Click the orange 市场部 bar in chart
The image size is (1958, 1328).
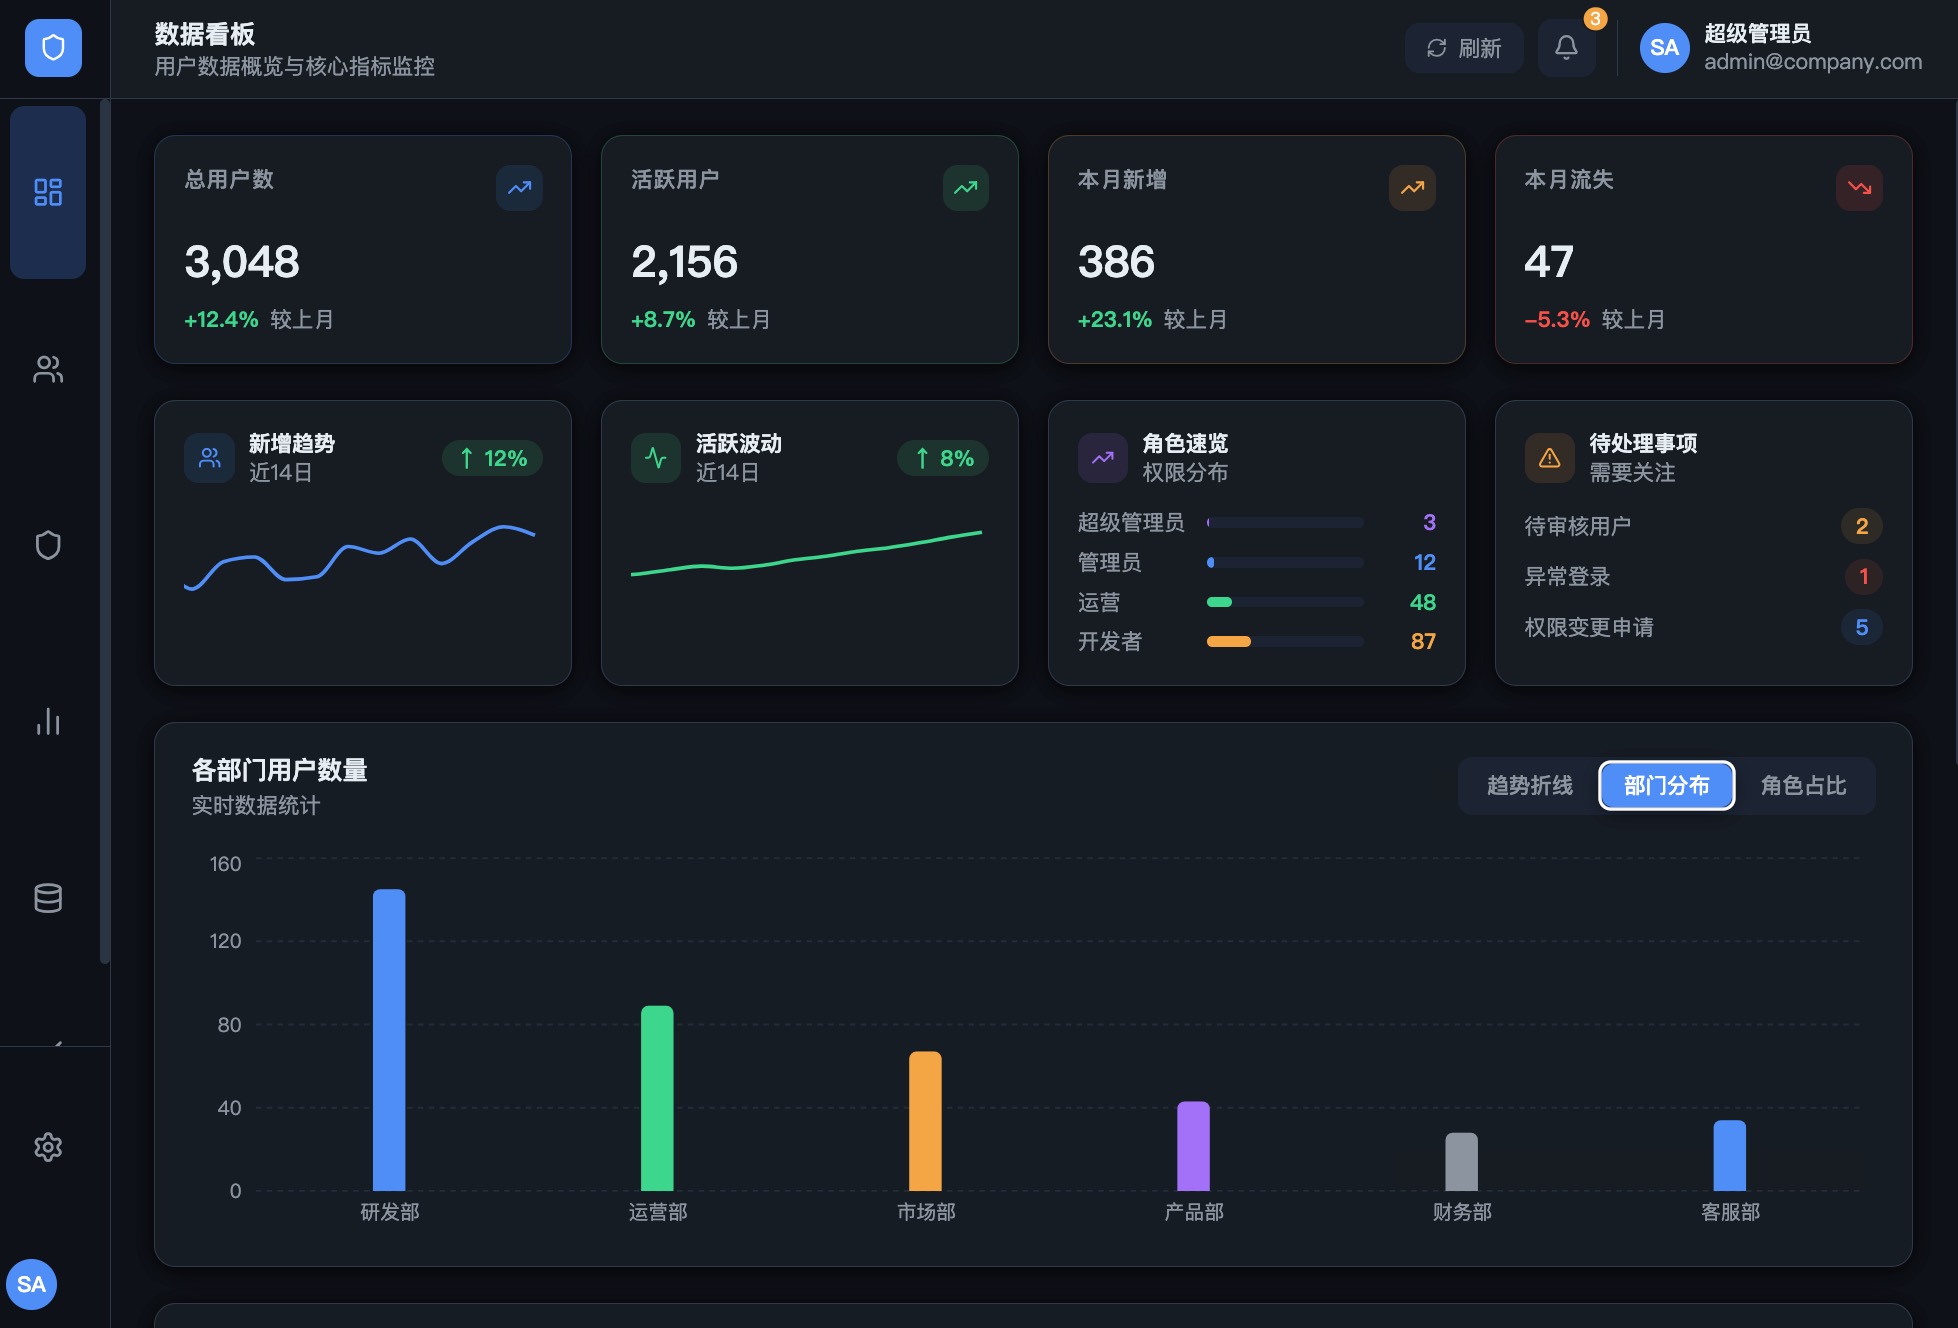tap(925, 1121)
